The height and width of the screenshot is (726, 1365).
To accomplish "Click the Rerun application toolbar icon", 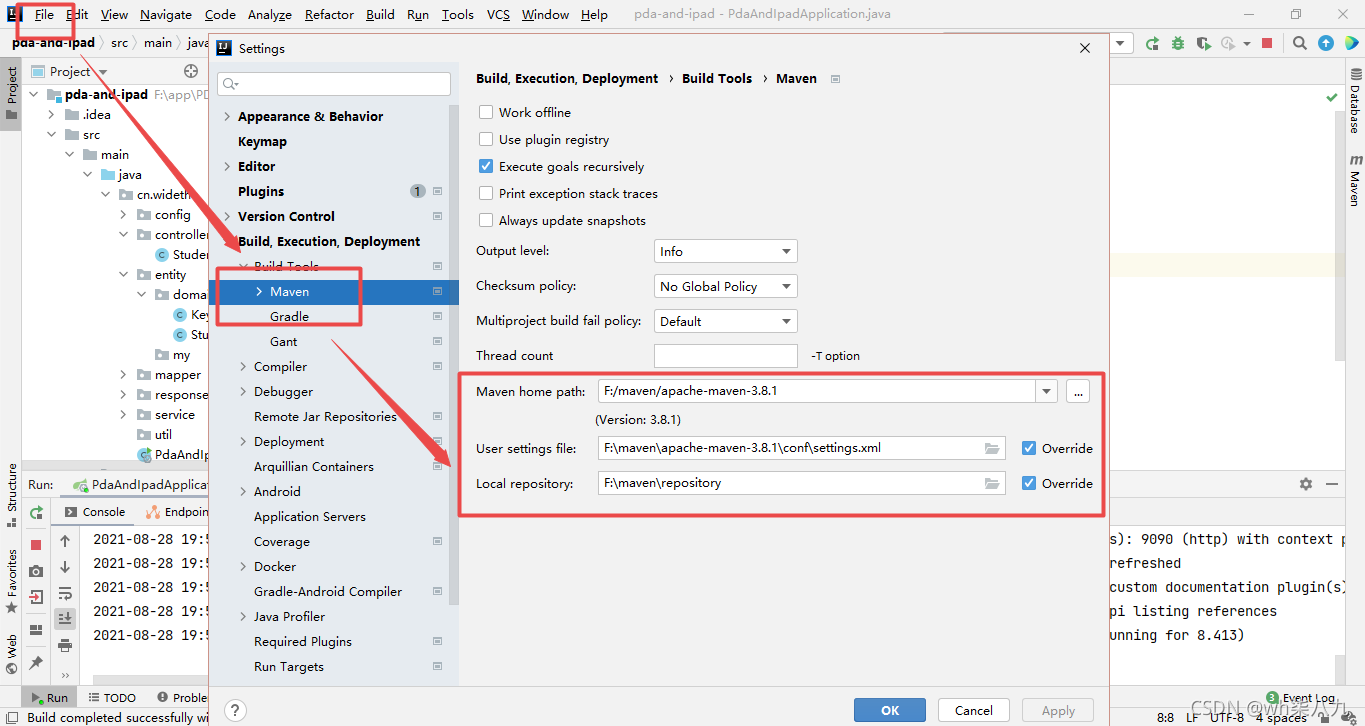I will (x=1153, y=43).
